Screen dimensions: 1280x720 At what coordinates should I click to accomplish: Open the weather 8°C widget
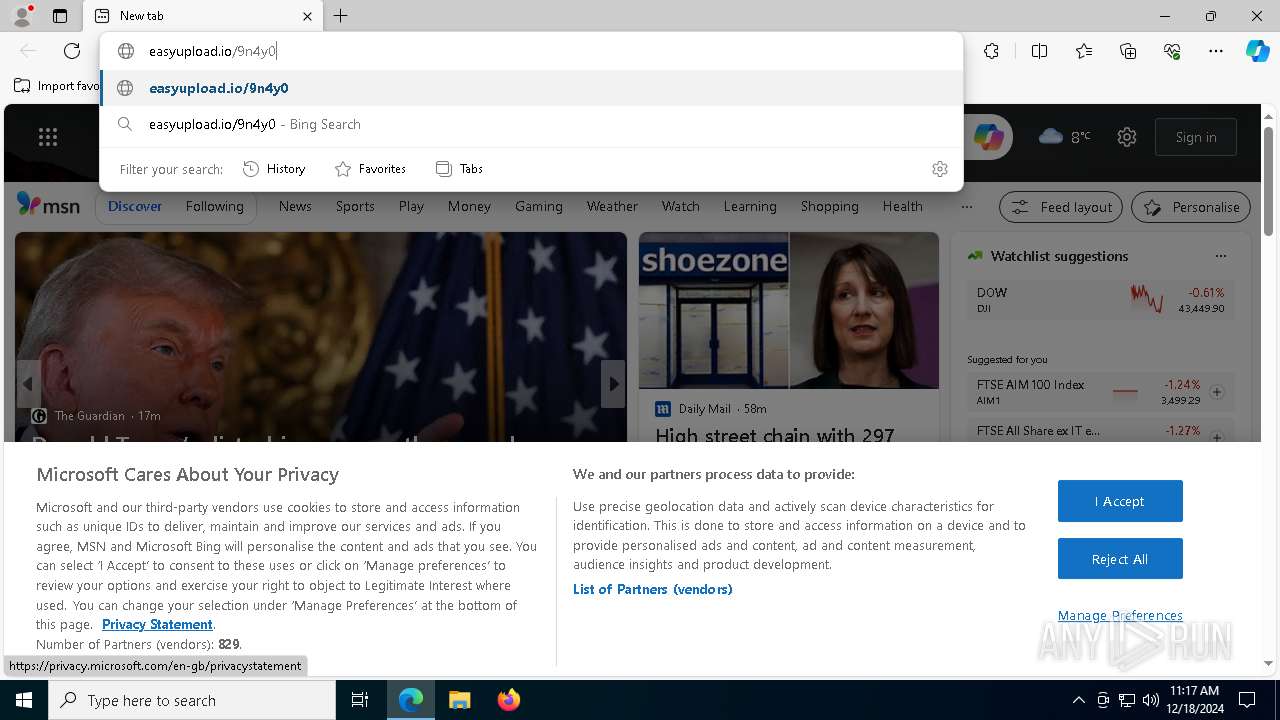pyautogui.click(x=1065, y=137)
